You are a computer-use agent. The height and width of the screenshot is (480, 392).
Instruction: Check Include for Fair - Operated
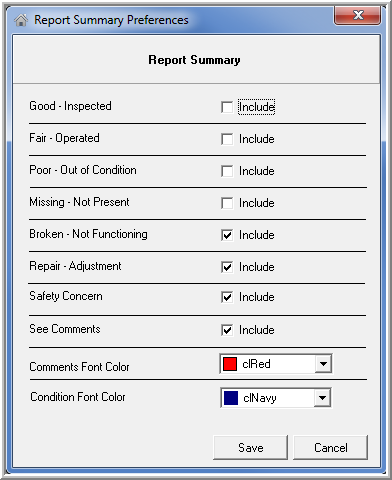[227, 139]
